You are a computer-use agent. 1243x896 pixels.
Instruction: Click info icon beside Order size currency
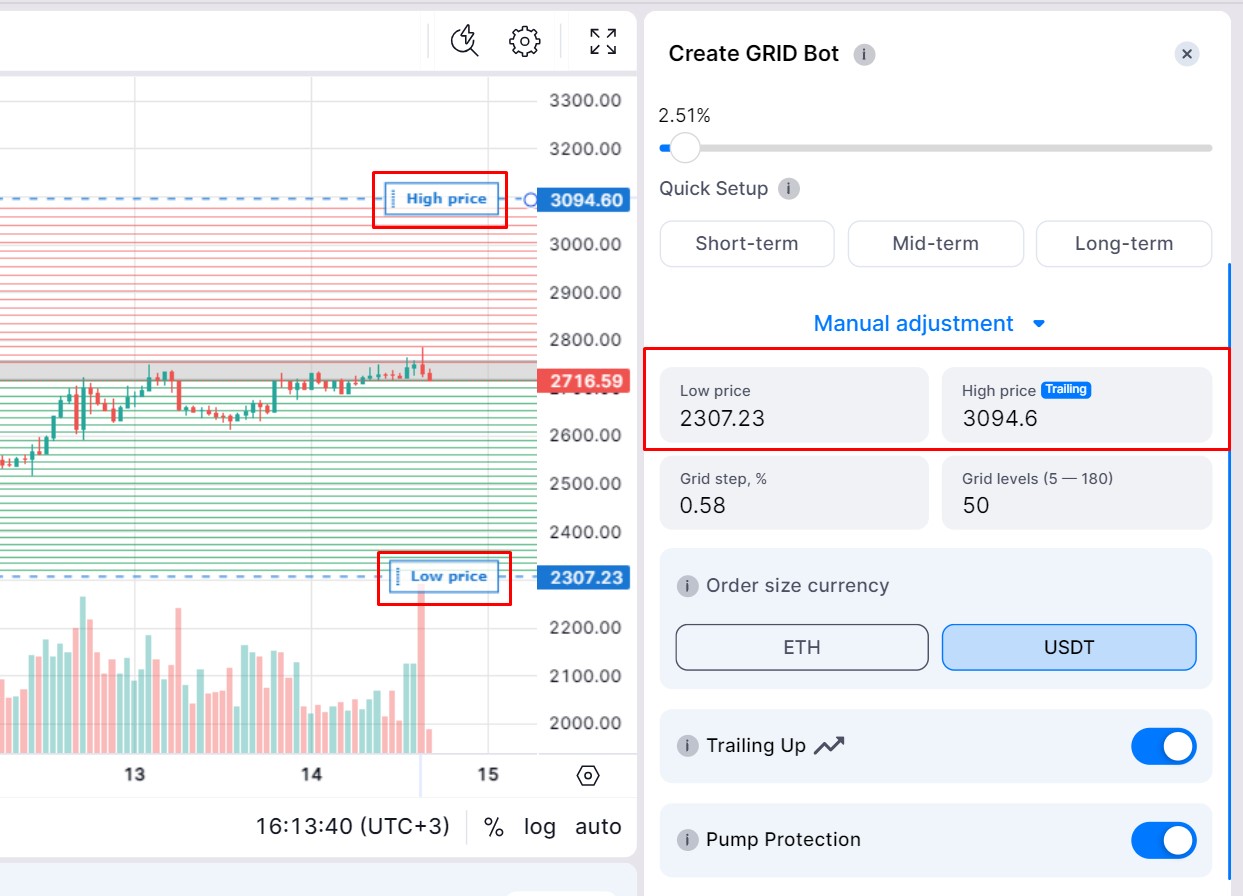(687, 586)
